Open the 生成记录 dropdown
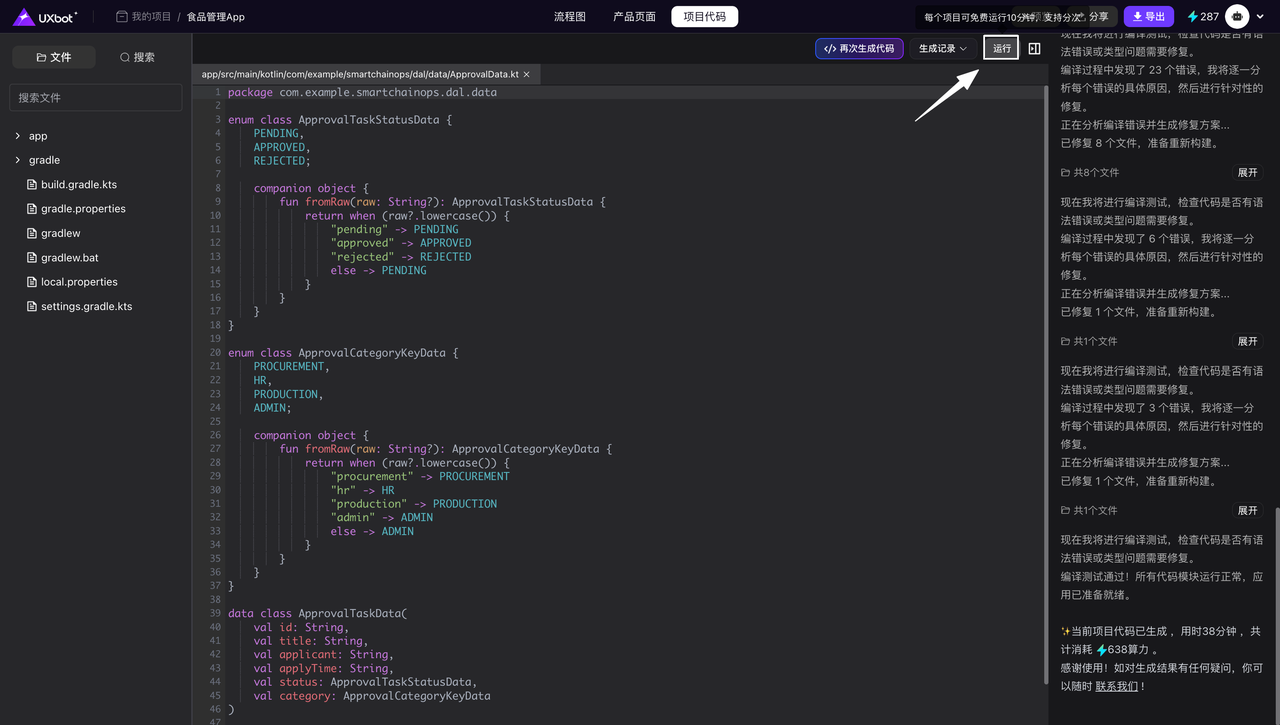Screen dimensions: 1280x725 pos(942,48)
